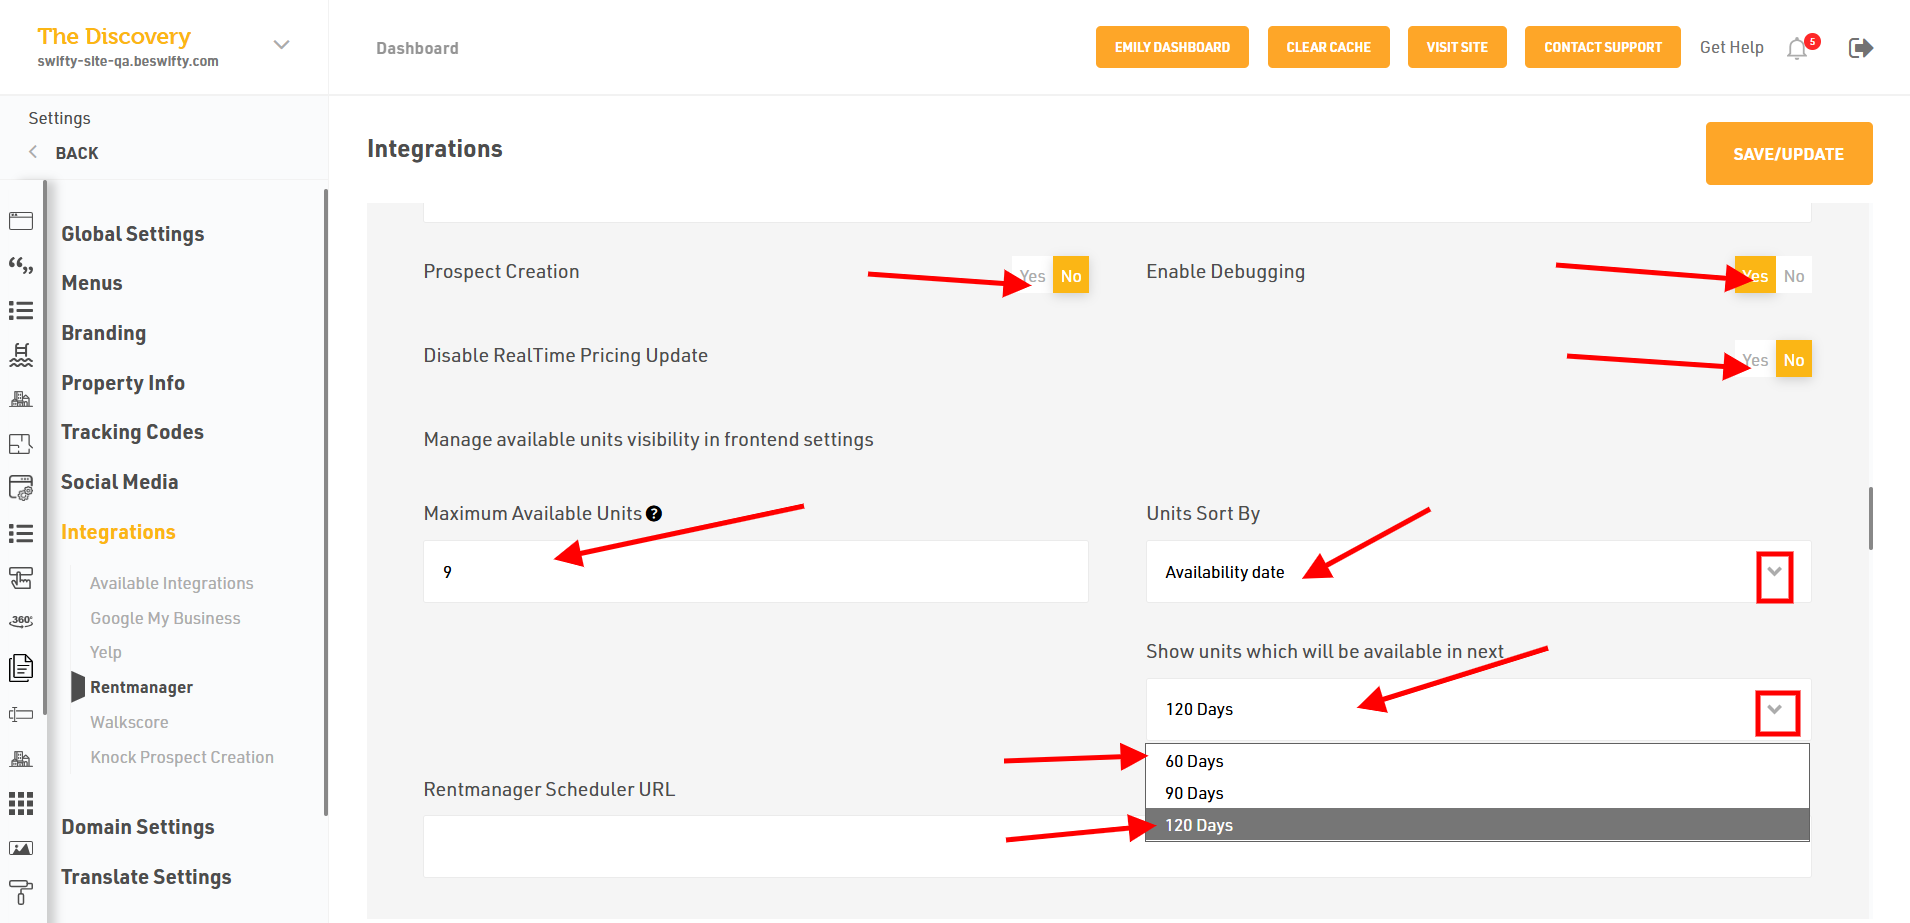Click the notification bell icon
This screenshot has height=923, width=1910.
pyautogui.click(x=1797, y=48)
